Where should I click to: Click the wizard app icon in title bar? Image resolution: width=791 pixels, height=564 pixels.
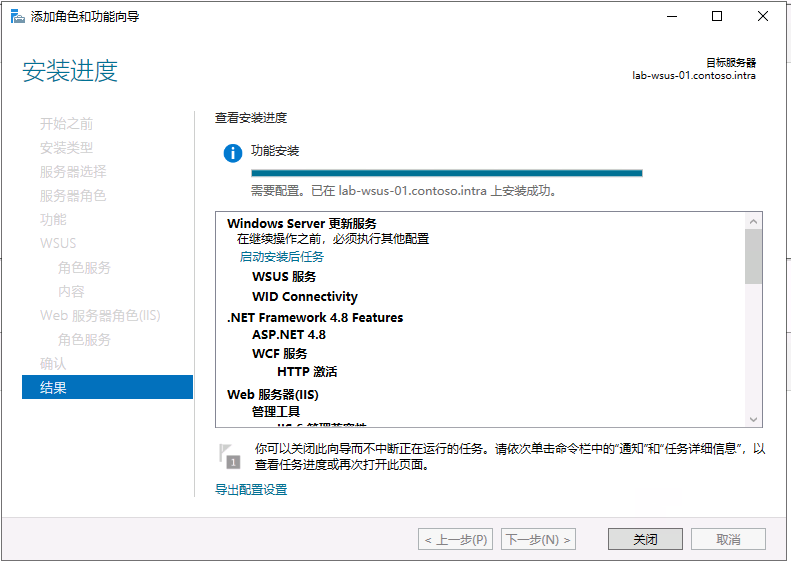tap(17, 17)
